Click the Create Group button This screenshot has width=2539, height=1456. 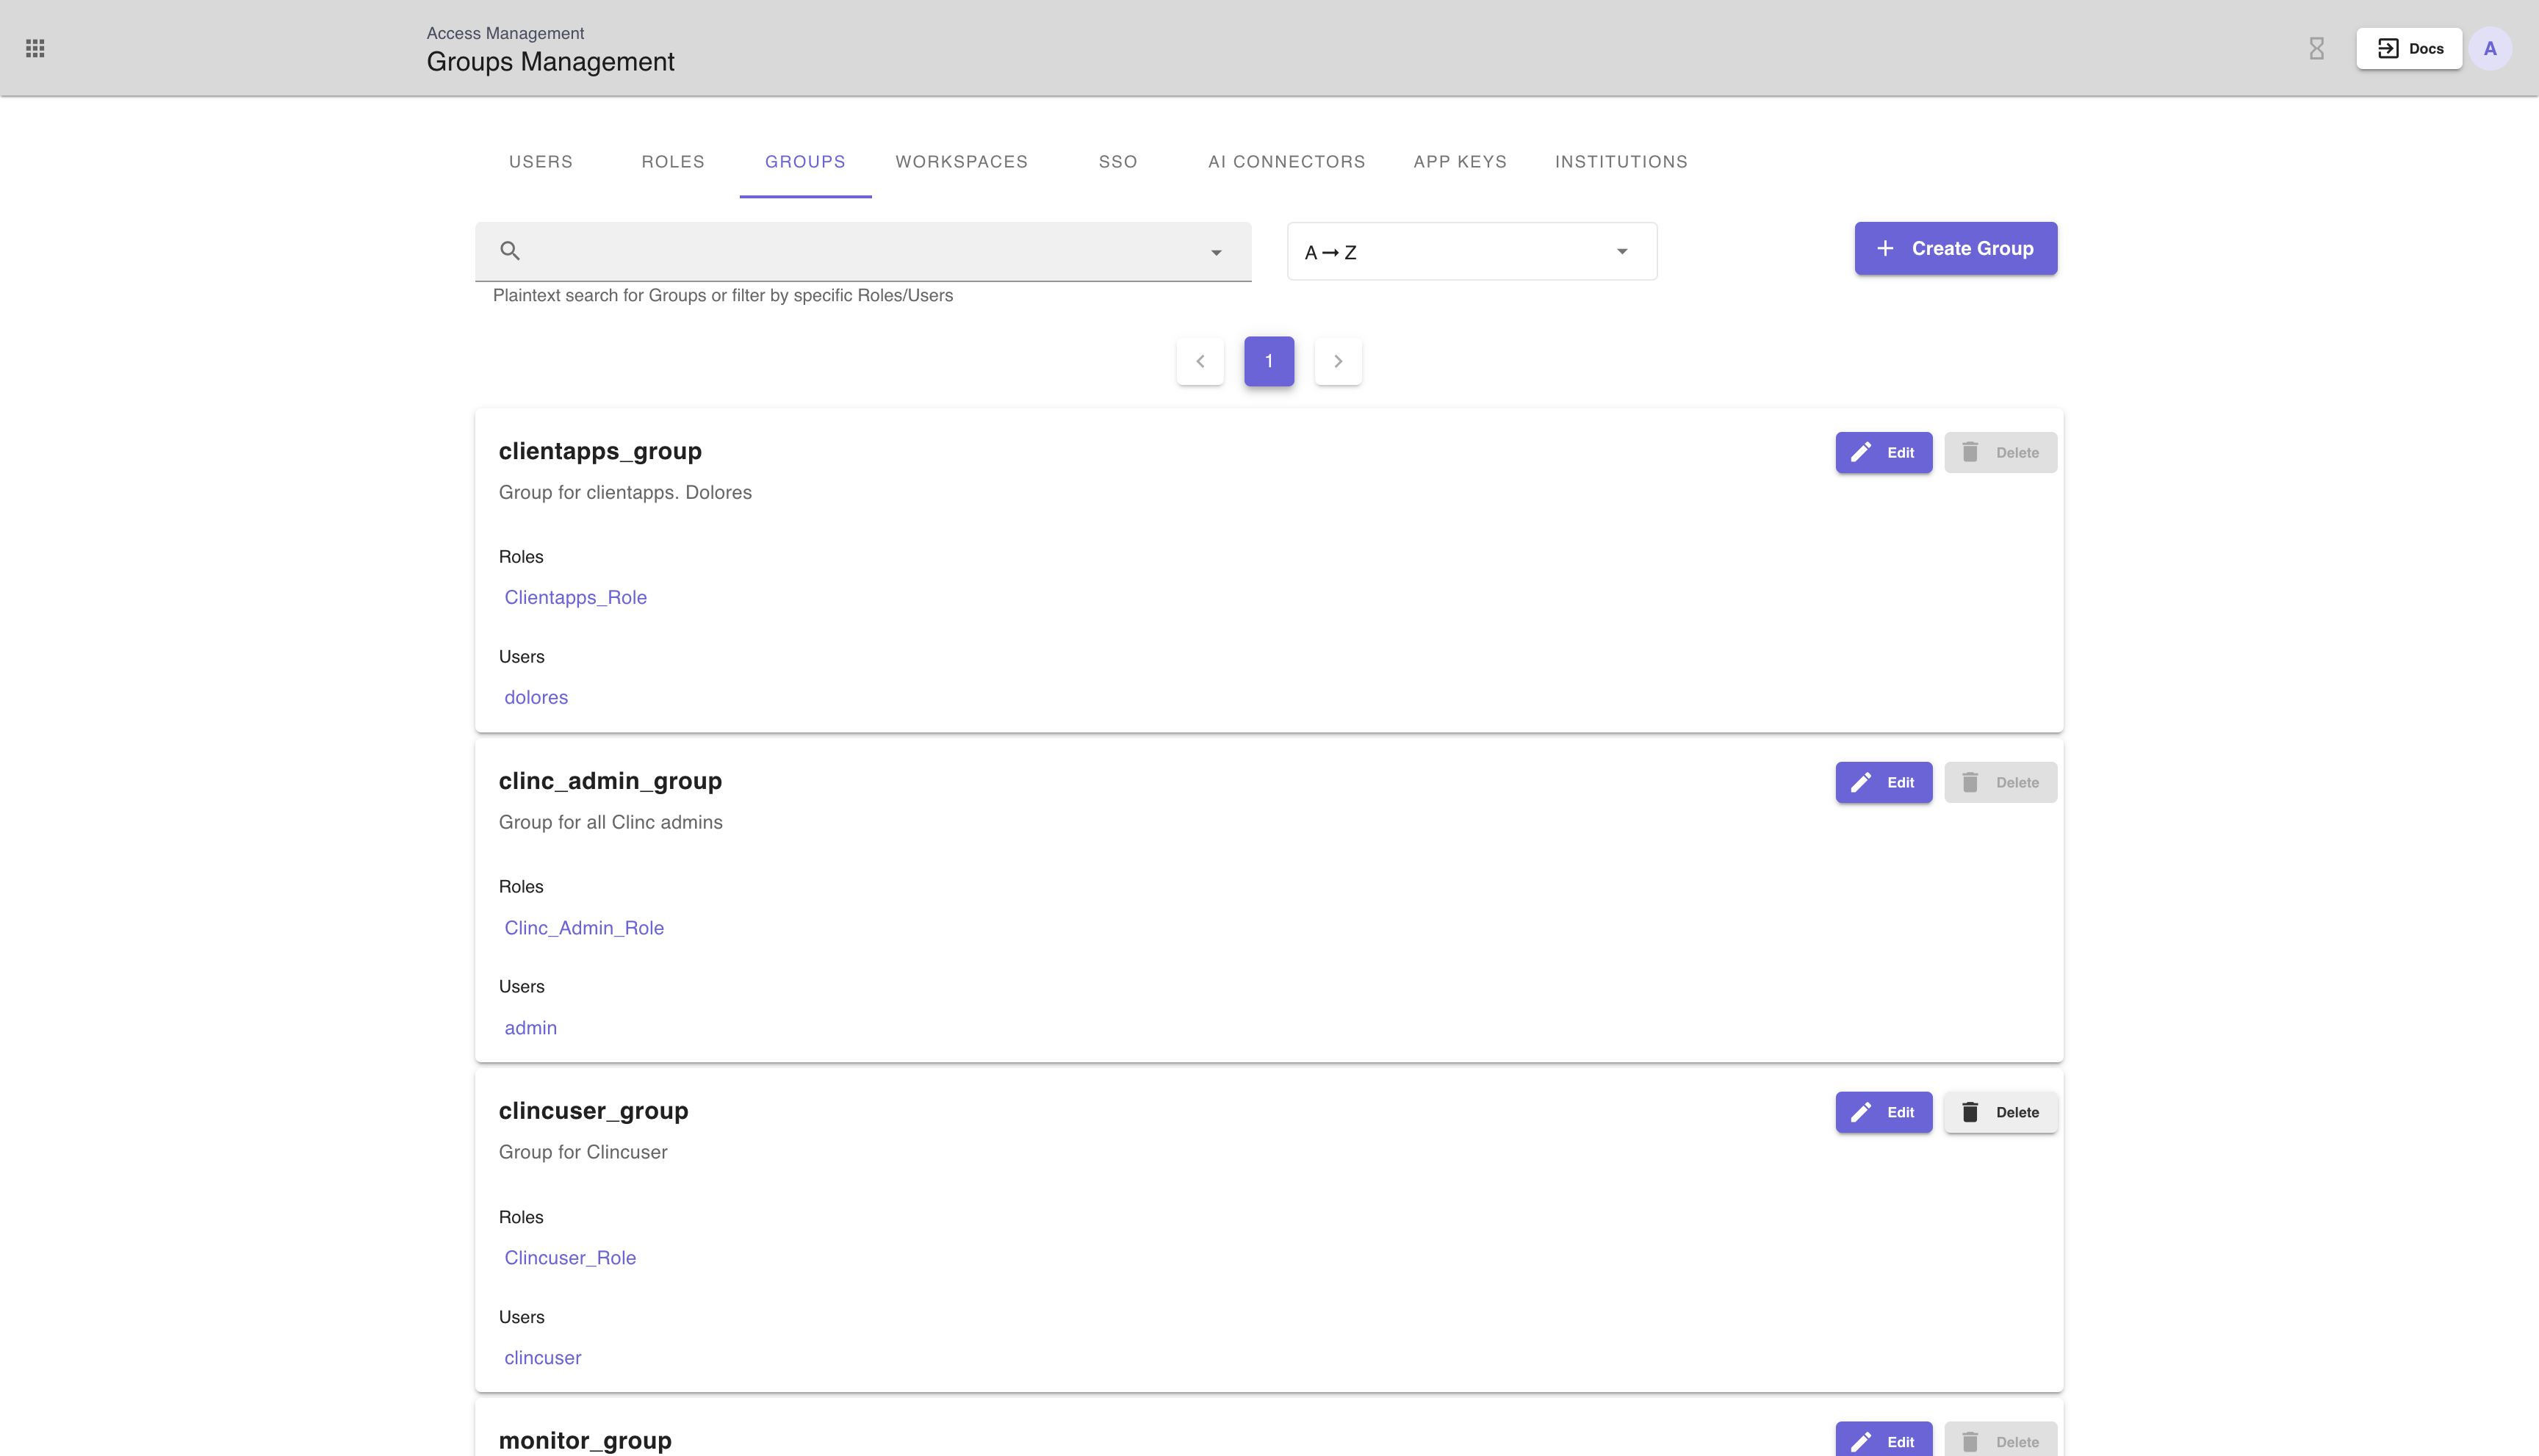pyautogui.click(x=1955, y=248)
